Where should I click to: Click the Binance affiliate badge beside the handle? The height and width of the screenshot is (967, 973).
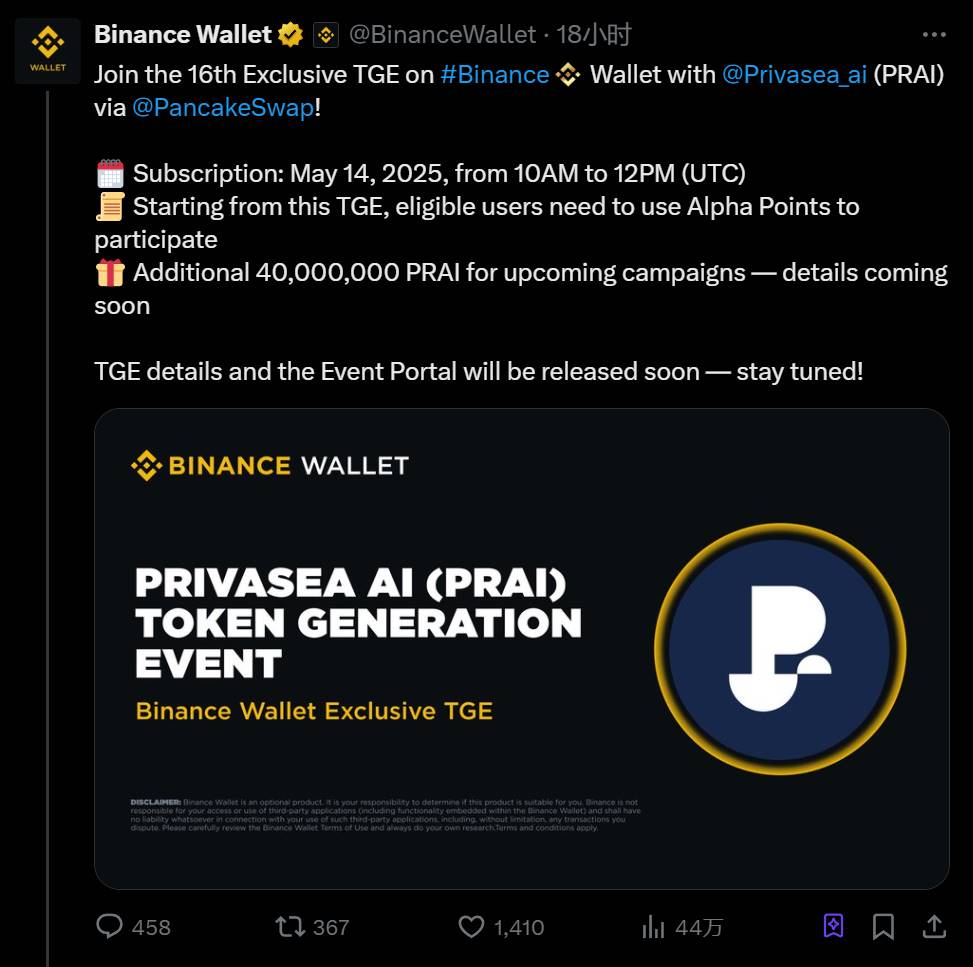coord(326,35)
